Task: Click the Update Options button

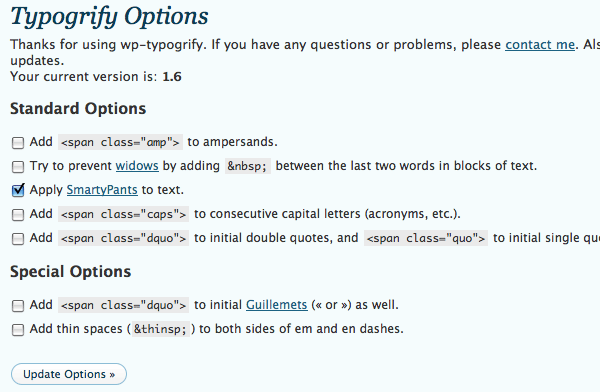Action: (x=69, y=374)
